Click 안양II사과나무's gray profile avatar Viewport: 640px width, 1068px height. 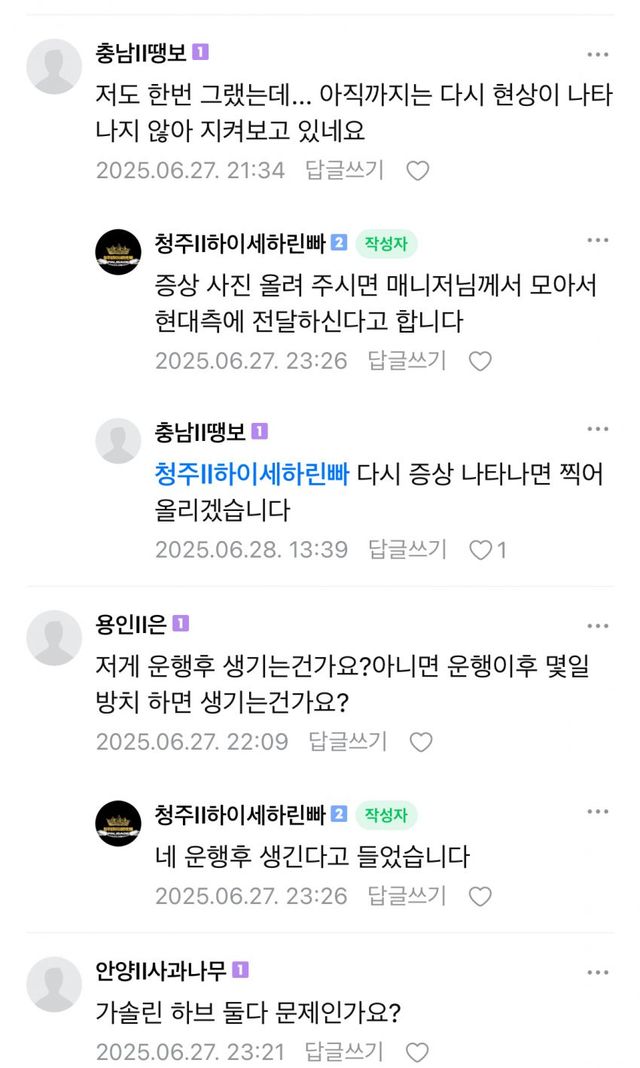coord(54,983)
